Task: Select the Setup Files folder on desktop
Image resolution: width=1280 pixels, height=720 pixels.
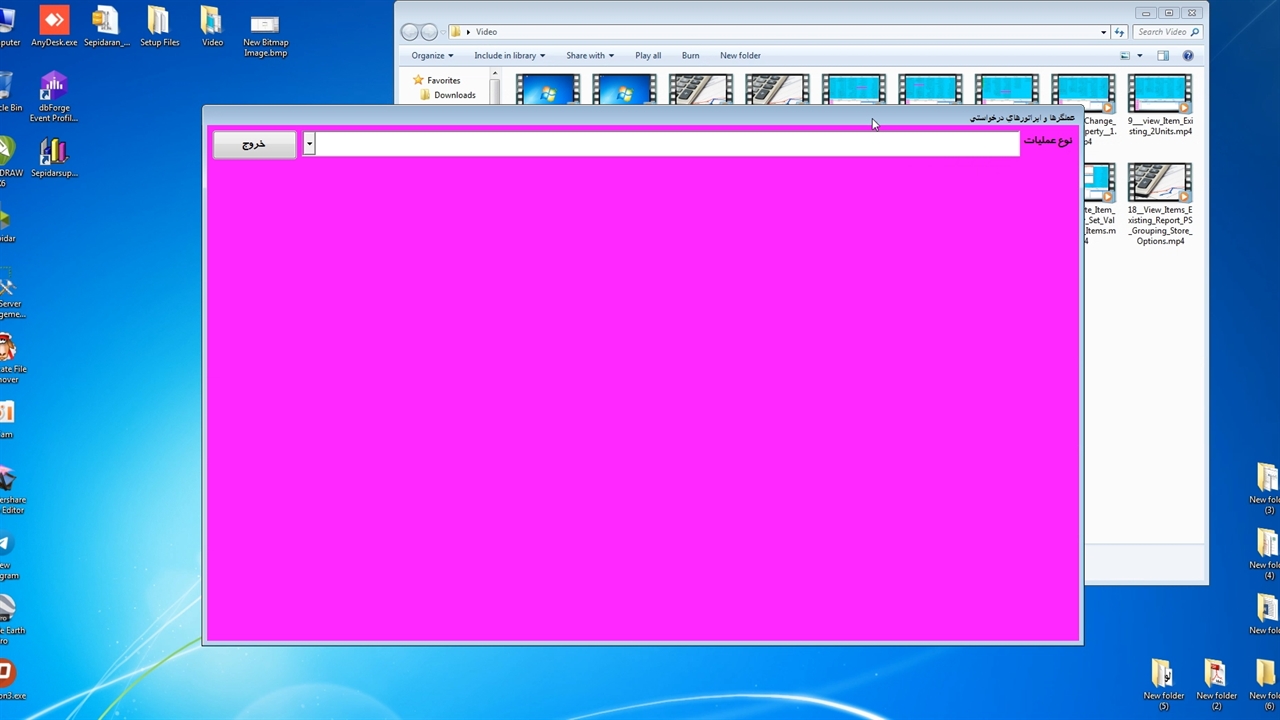Action: coord(159,22)
